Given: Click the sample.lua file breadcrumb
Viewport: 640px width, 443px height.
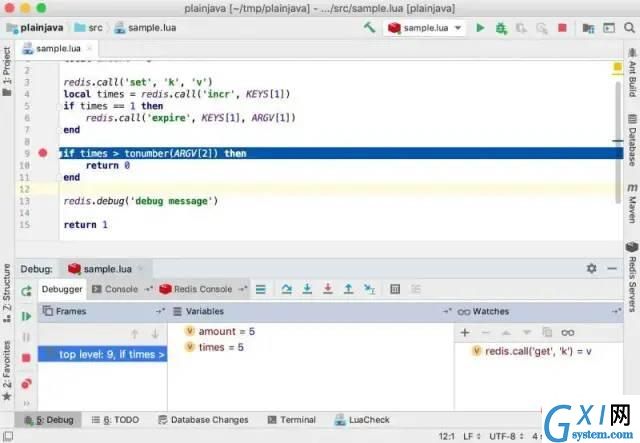Looking at the screenshot, I should (x=145, y=28).
